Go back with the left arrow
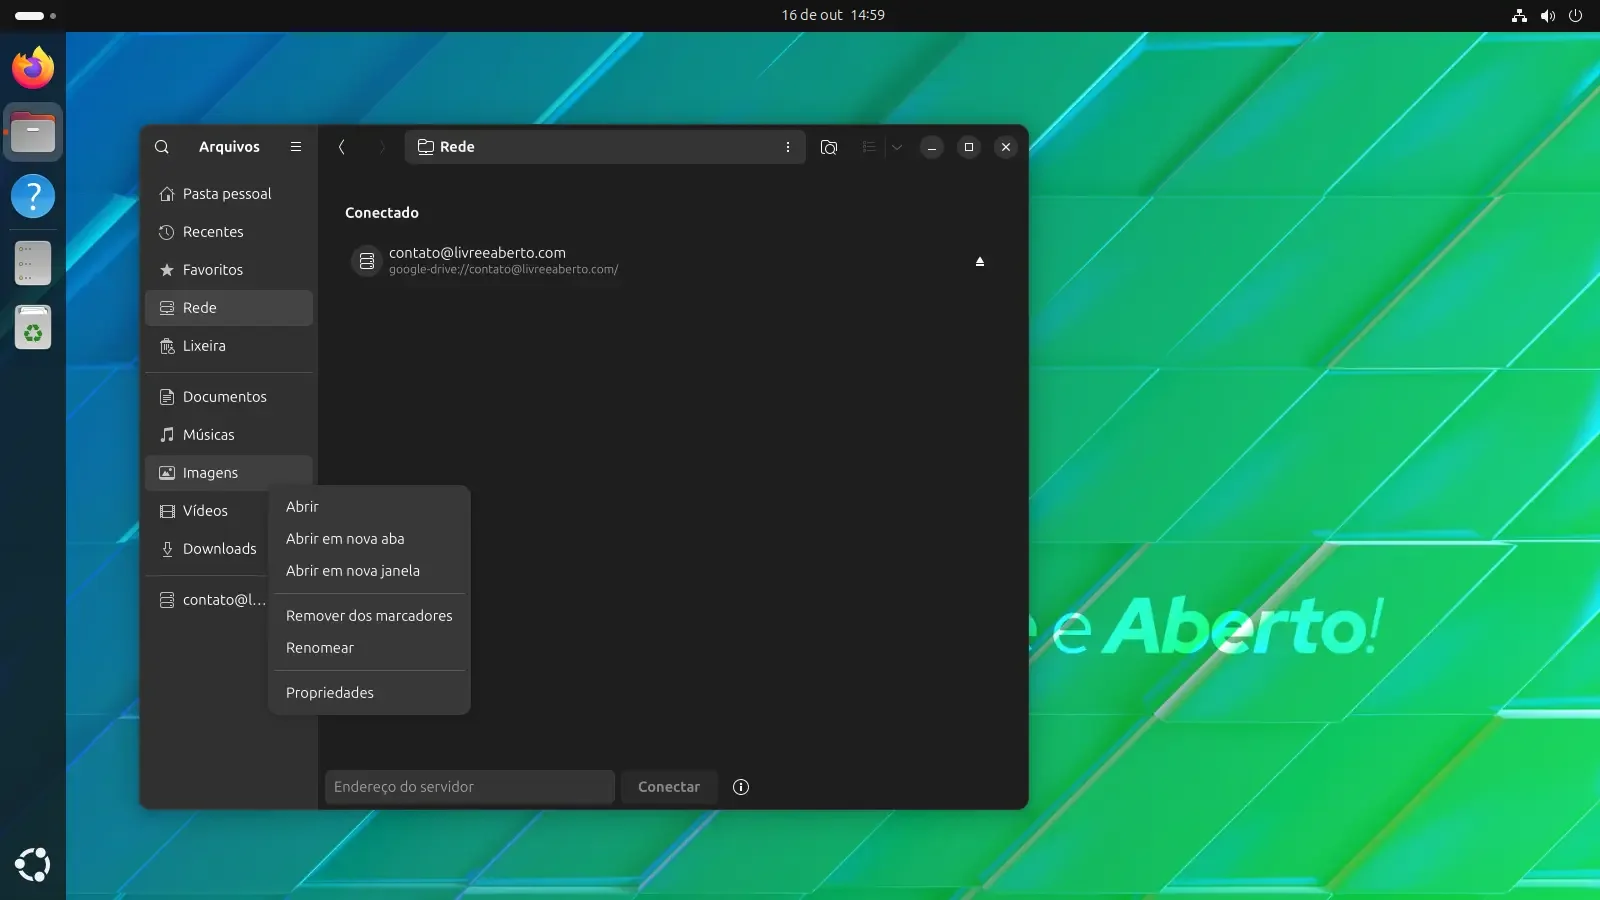The height and width of the screenshot is (900, 1600). 342,147
